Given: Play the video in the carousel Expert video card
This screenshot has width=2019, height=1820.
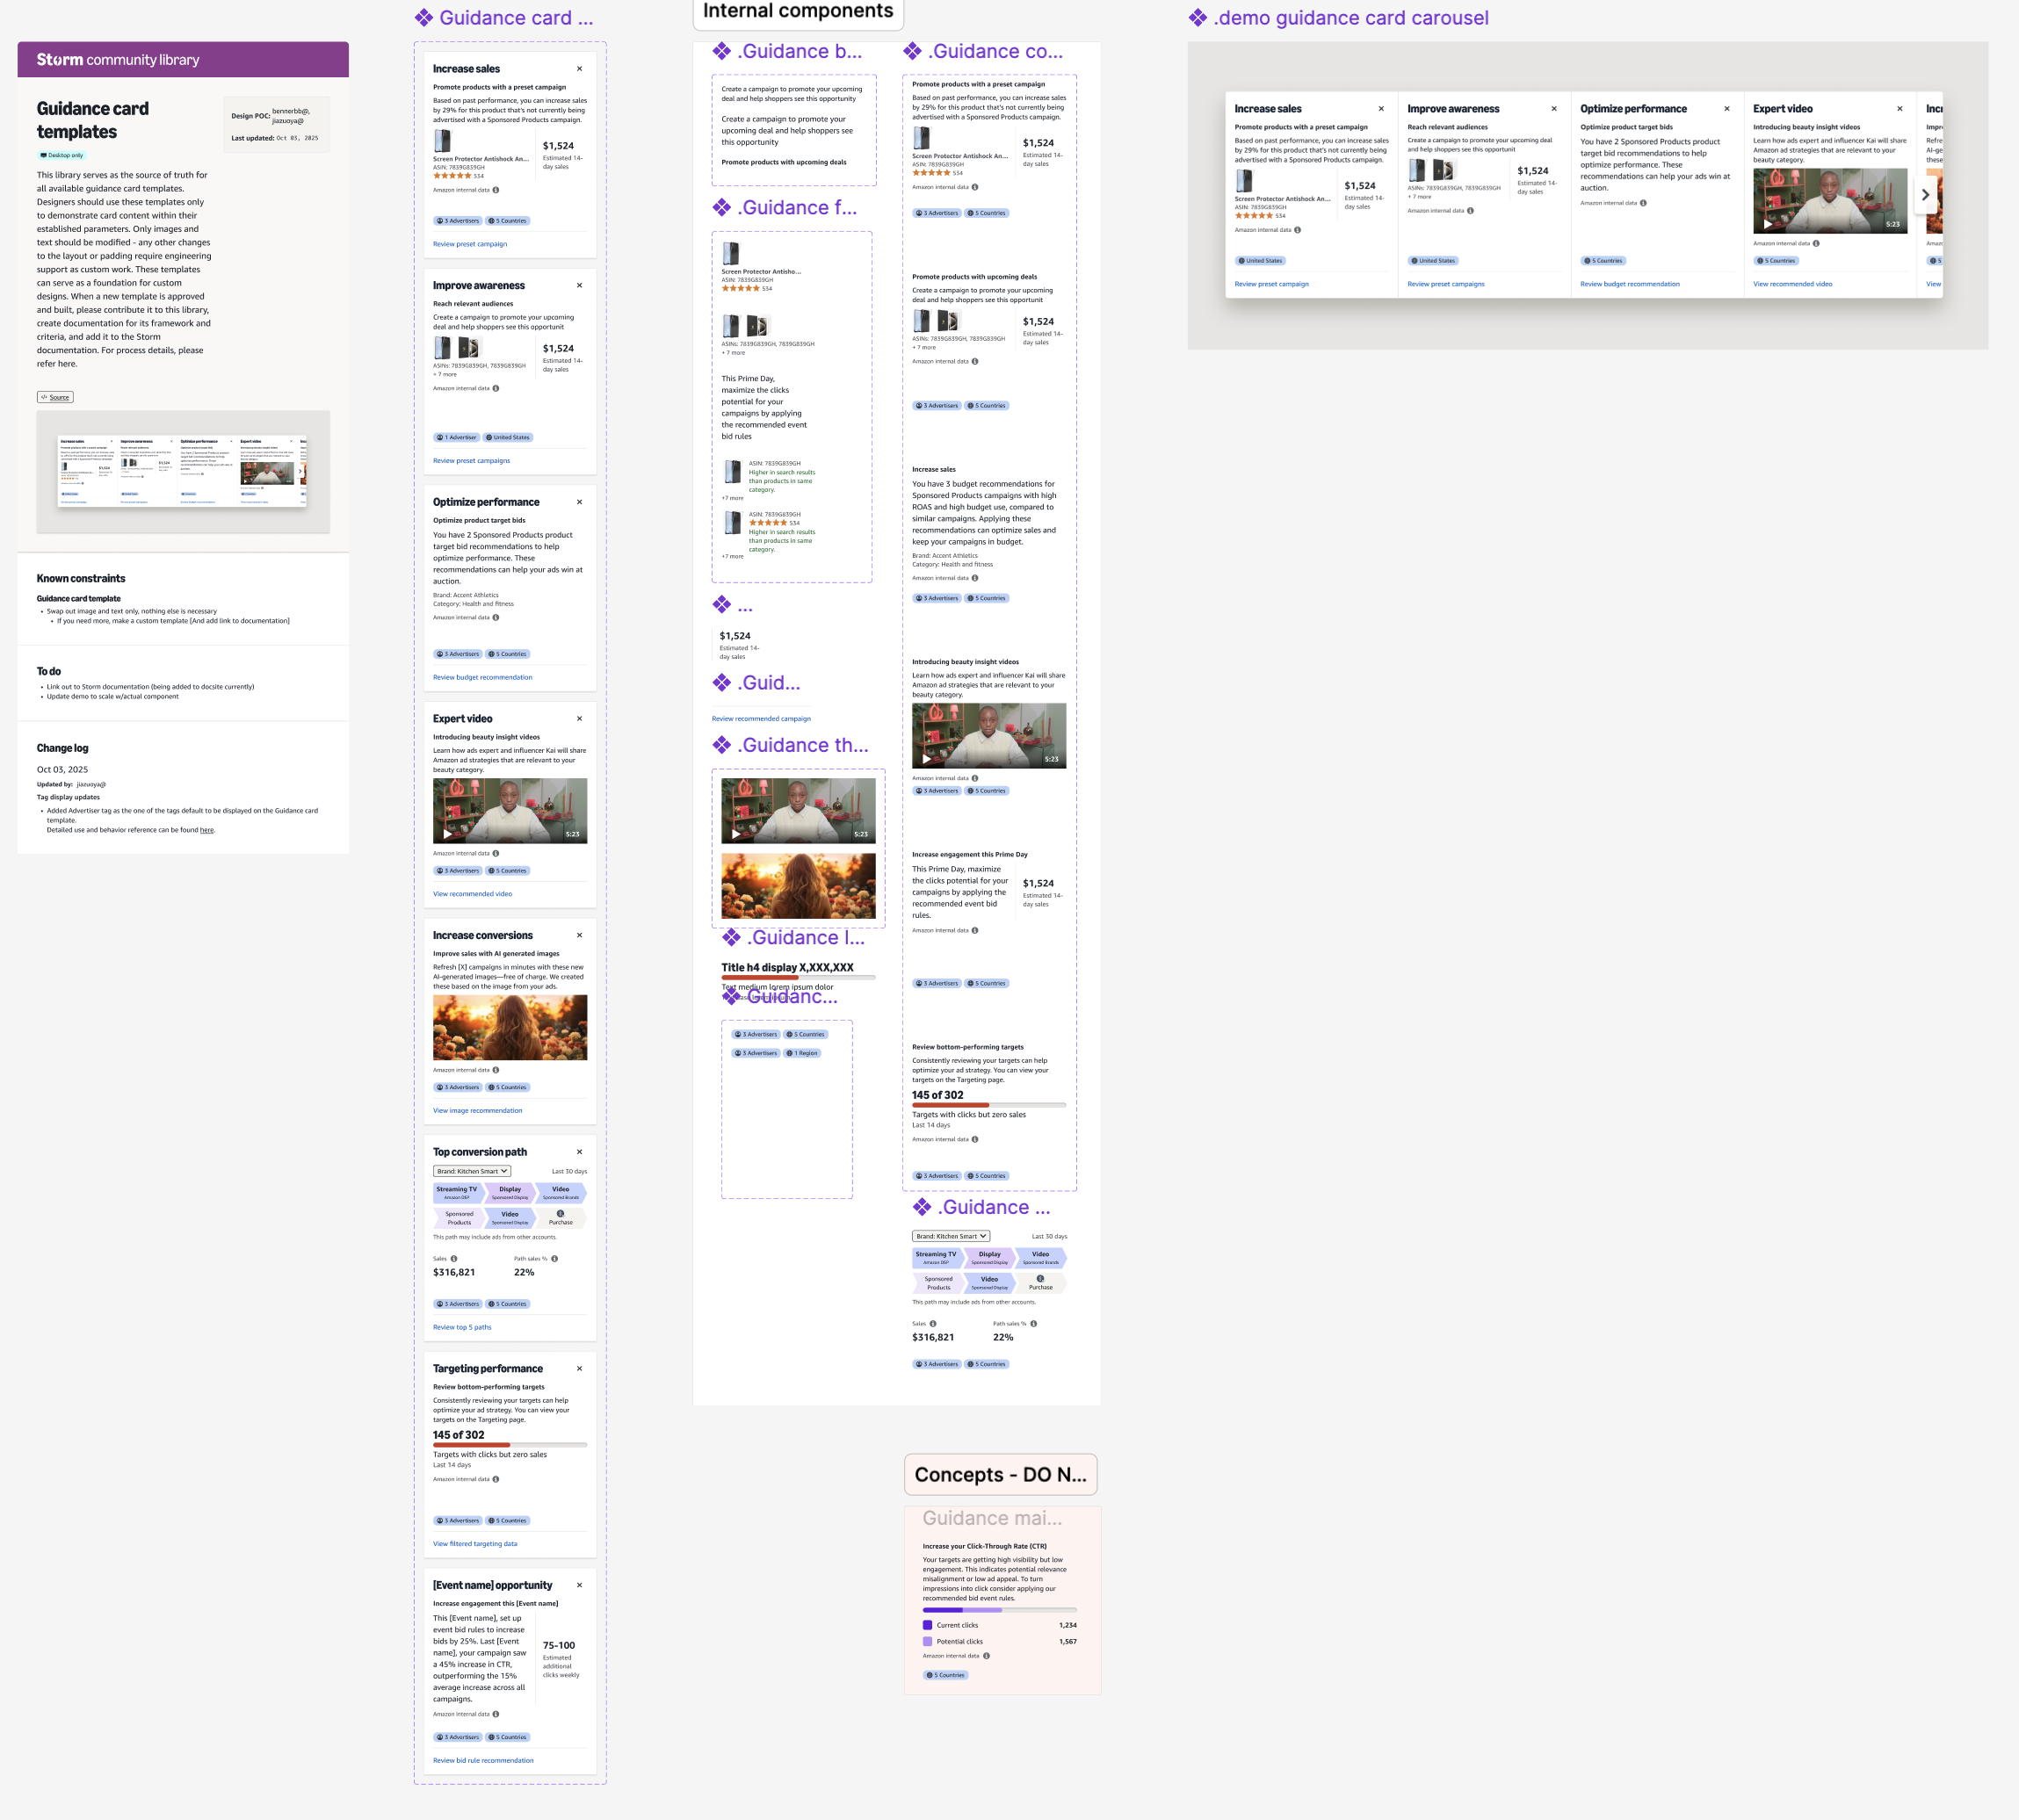Looking at the screenshot, I should (x=1767, y=224).
